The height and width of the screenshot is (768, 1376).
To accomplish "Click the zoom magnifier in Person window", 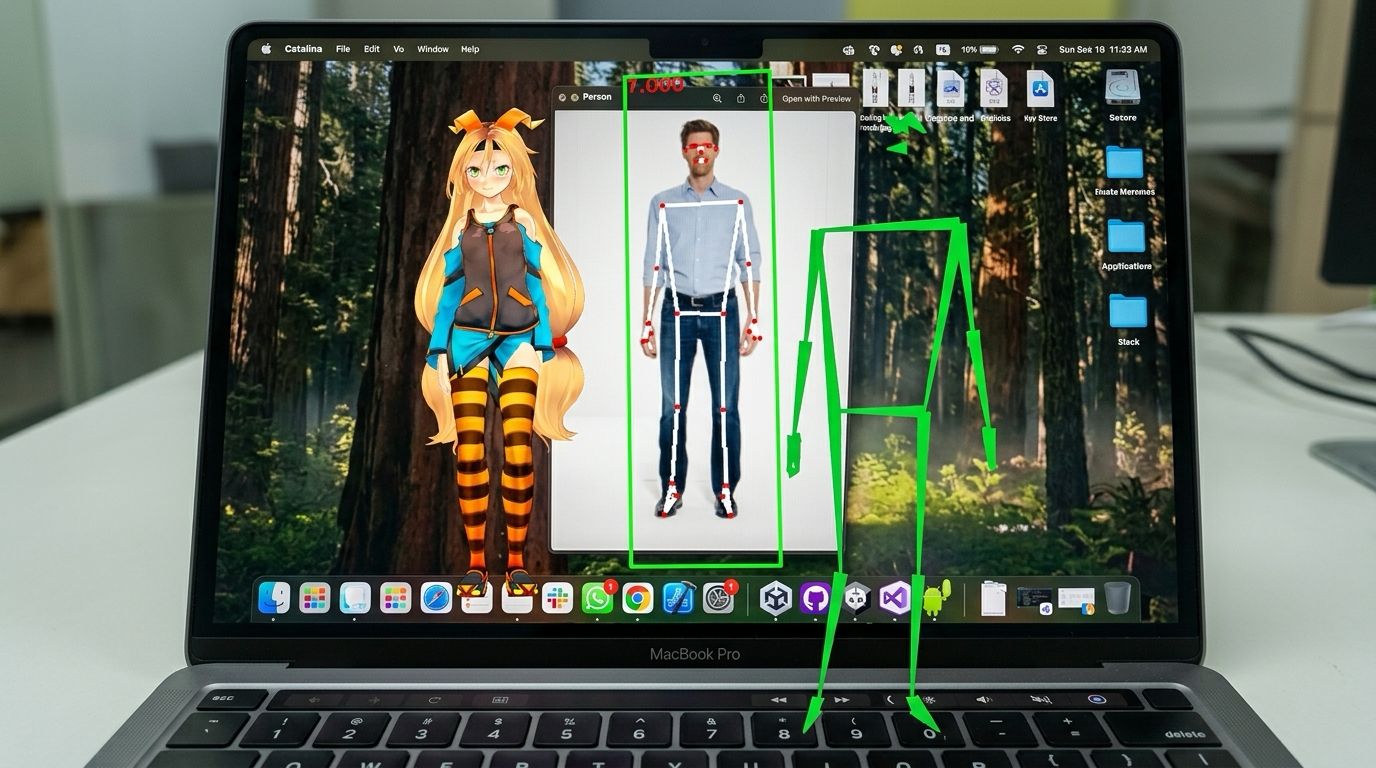I will click(x=717, y=98).
